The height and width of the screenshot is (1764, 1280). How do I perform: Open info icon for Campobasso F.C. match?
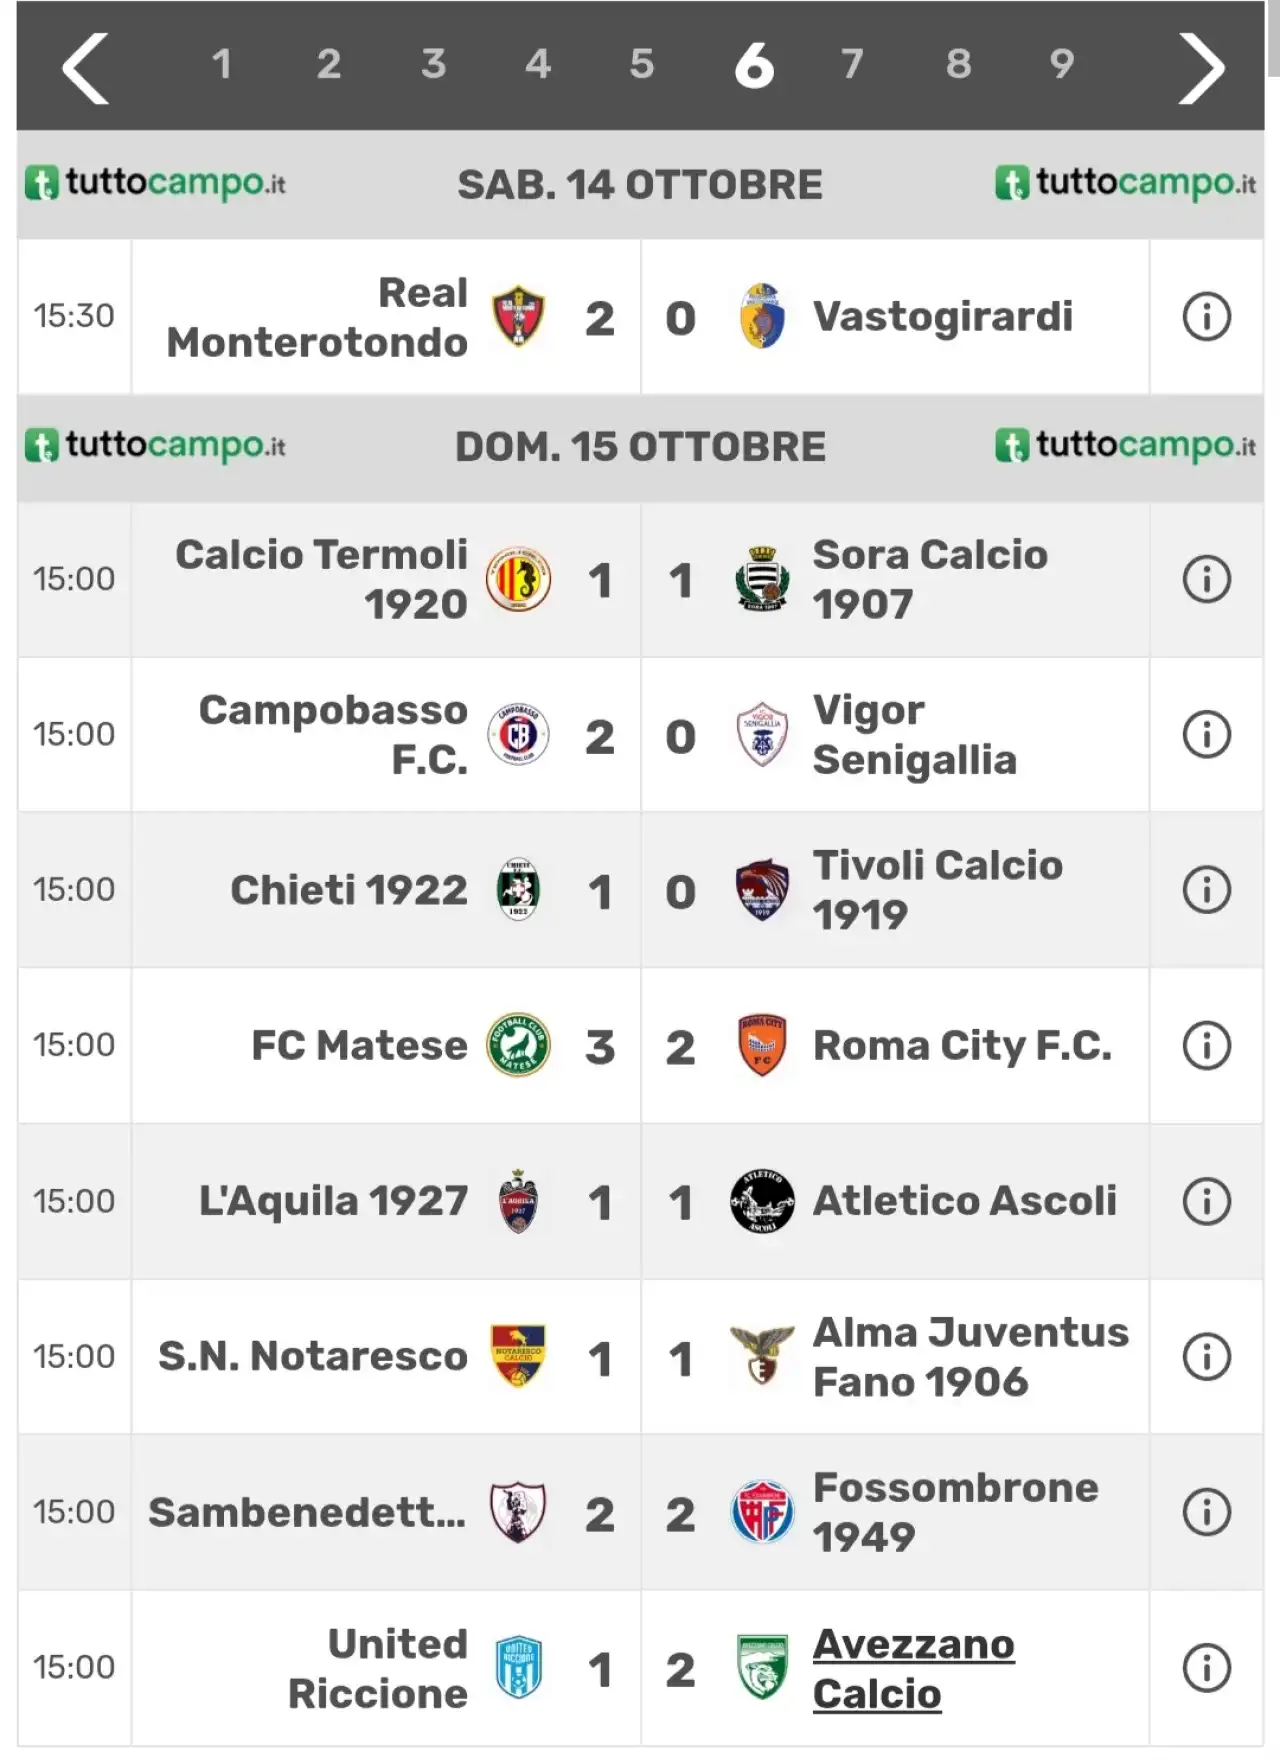1206,735
